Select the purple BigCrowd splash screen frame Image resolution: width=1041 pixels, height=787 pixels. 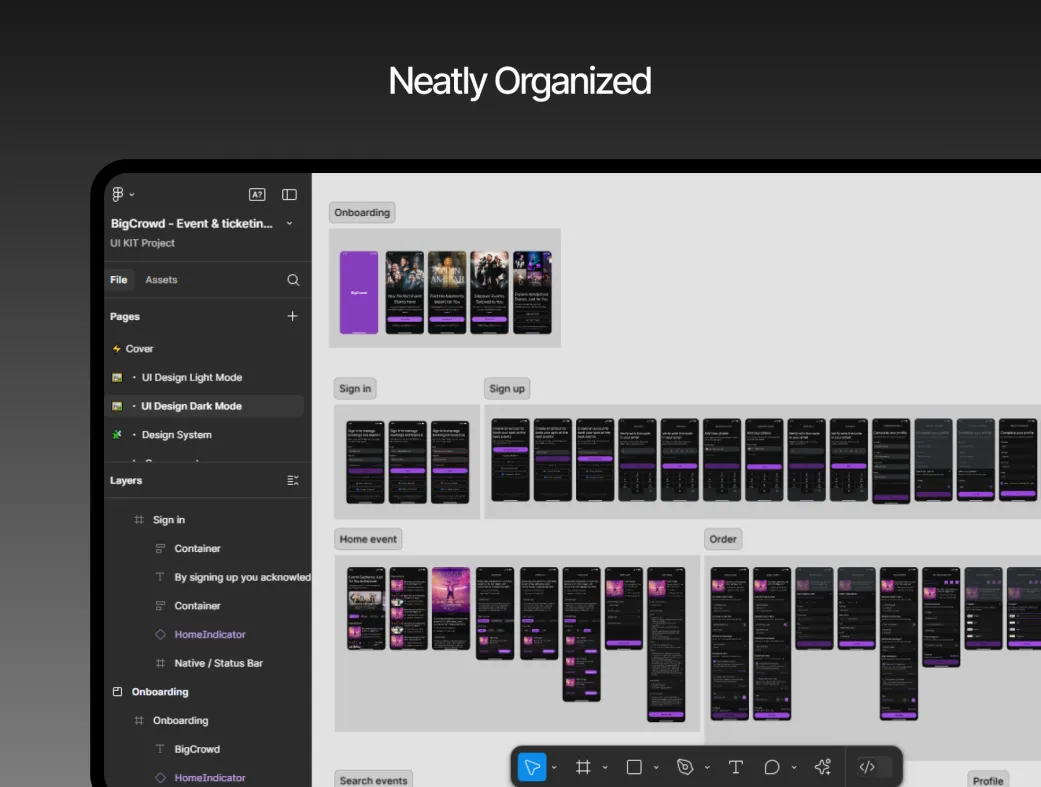[x=359, y=292]
